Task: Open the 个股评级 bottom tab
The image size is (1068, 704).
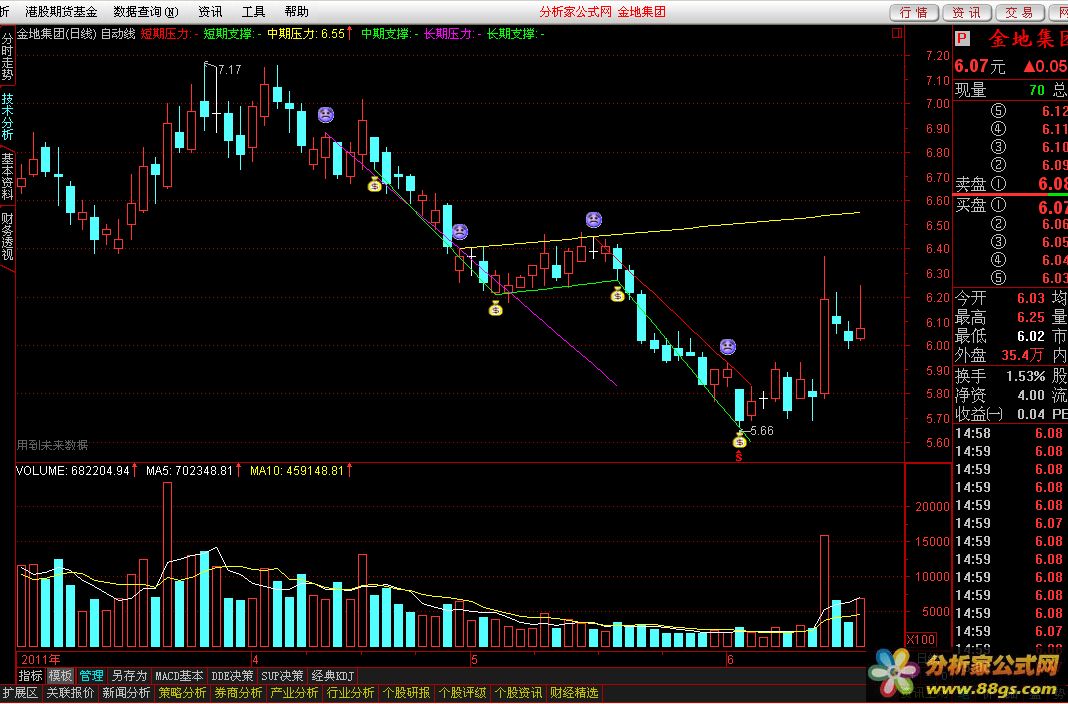Action: point(462,692)
